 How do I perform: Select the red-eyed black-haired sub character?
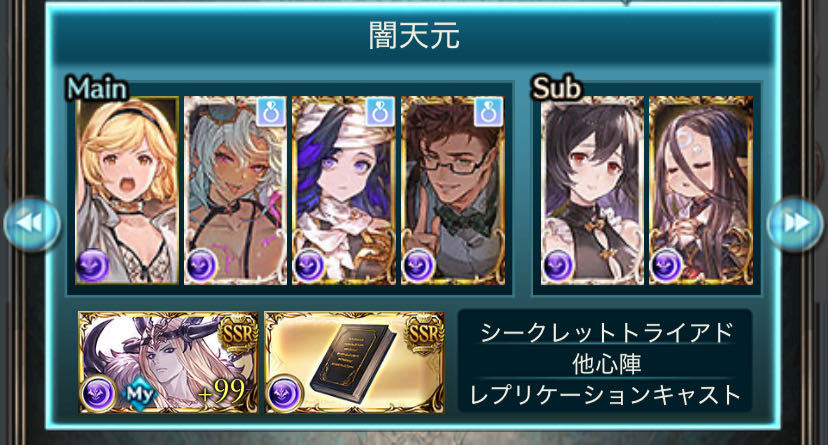pos(592,191)
